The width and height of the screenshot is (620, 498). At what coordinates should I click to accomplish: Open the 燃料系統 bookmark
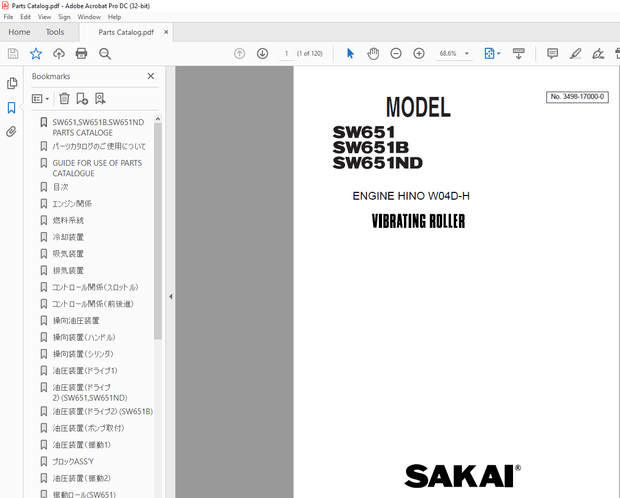coord(68,220)
